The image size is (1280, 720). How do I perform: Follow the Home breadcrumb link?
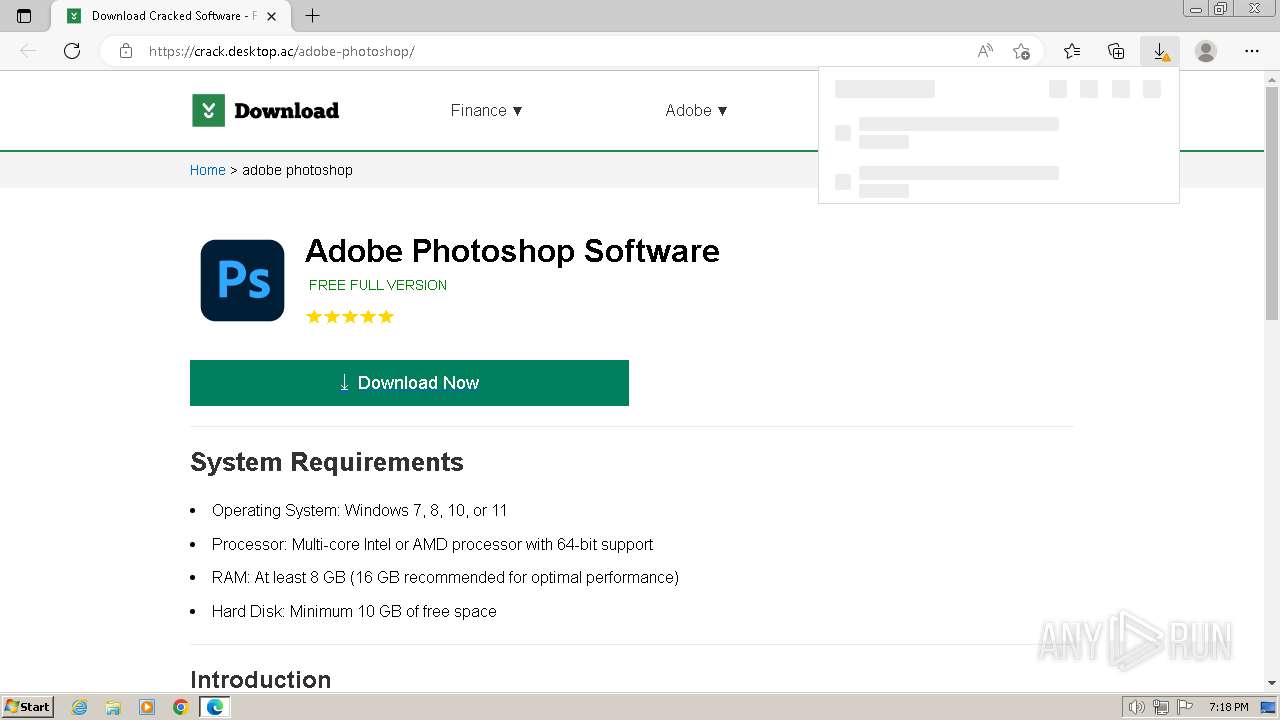208,170
